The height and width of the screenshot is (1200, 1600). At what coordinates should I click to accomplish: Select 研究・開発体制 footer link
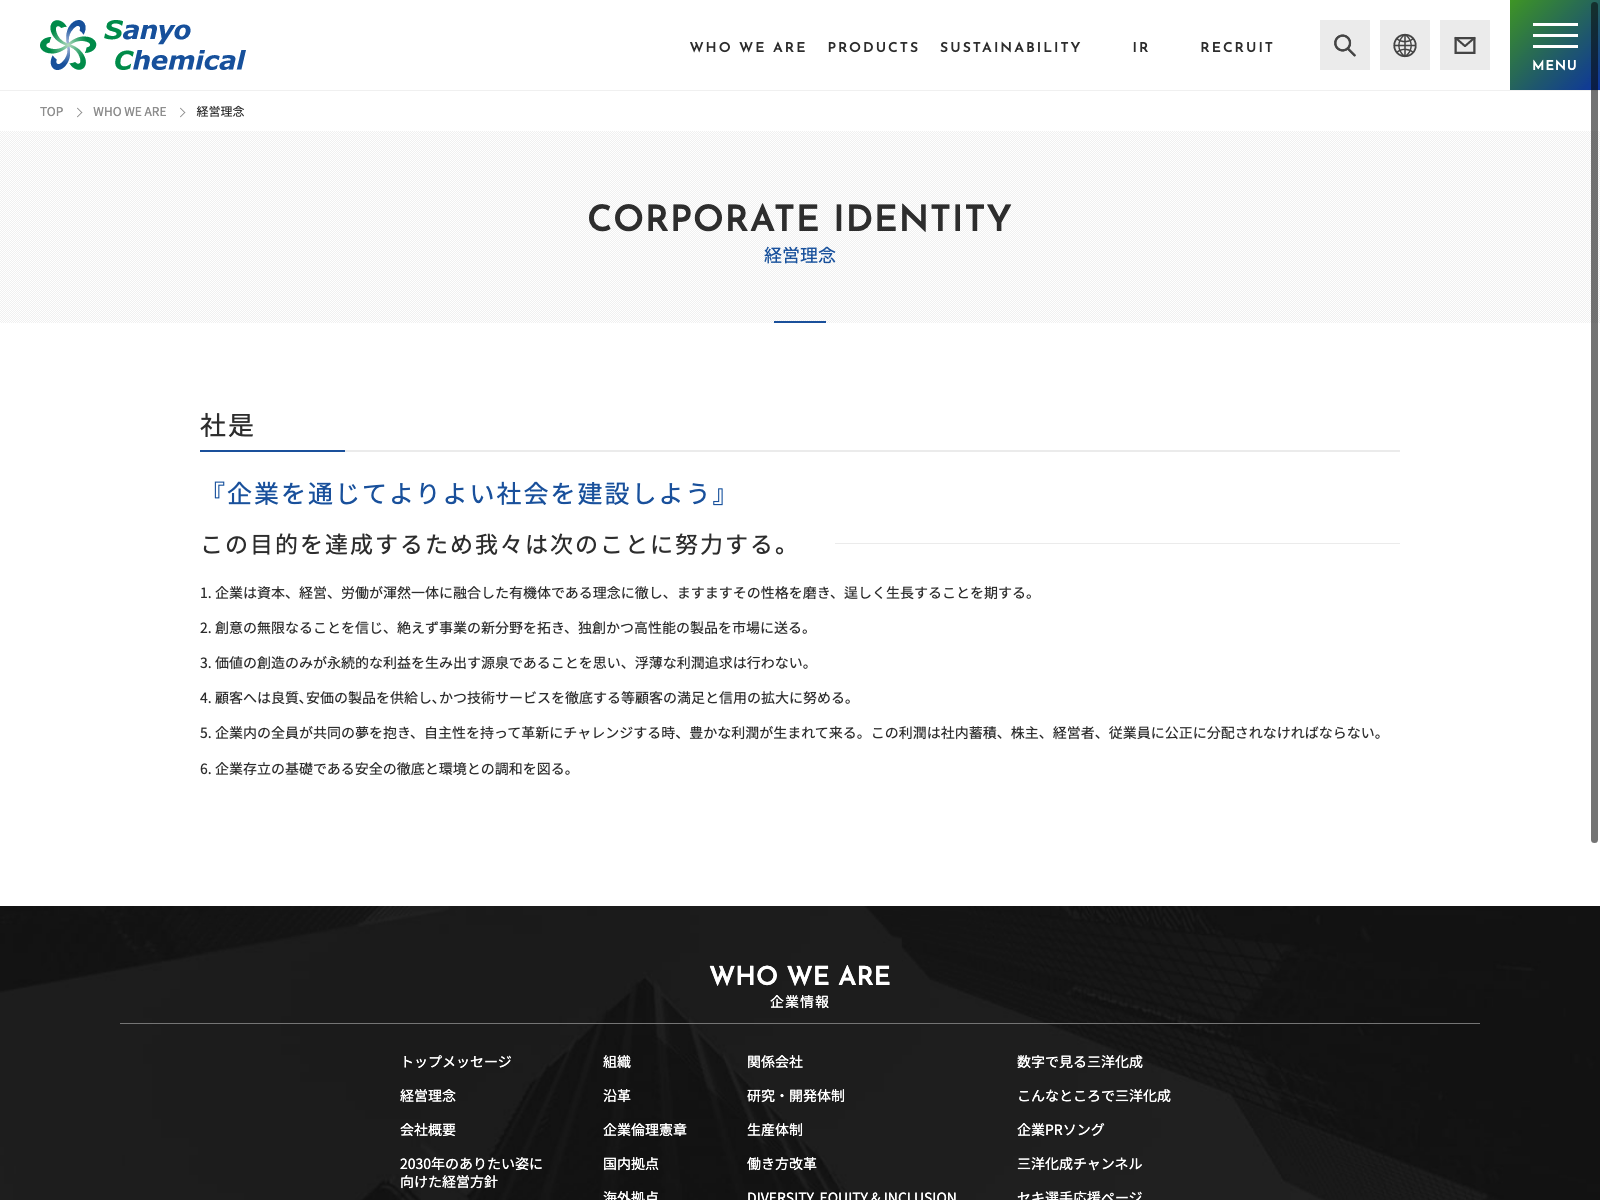point(796,1096)
